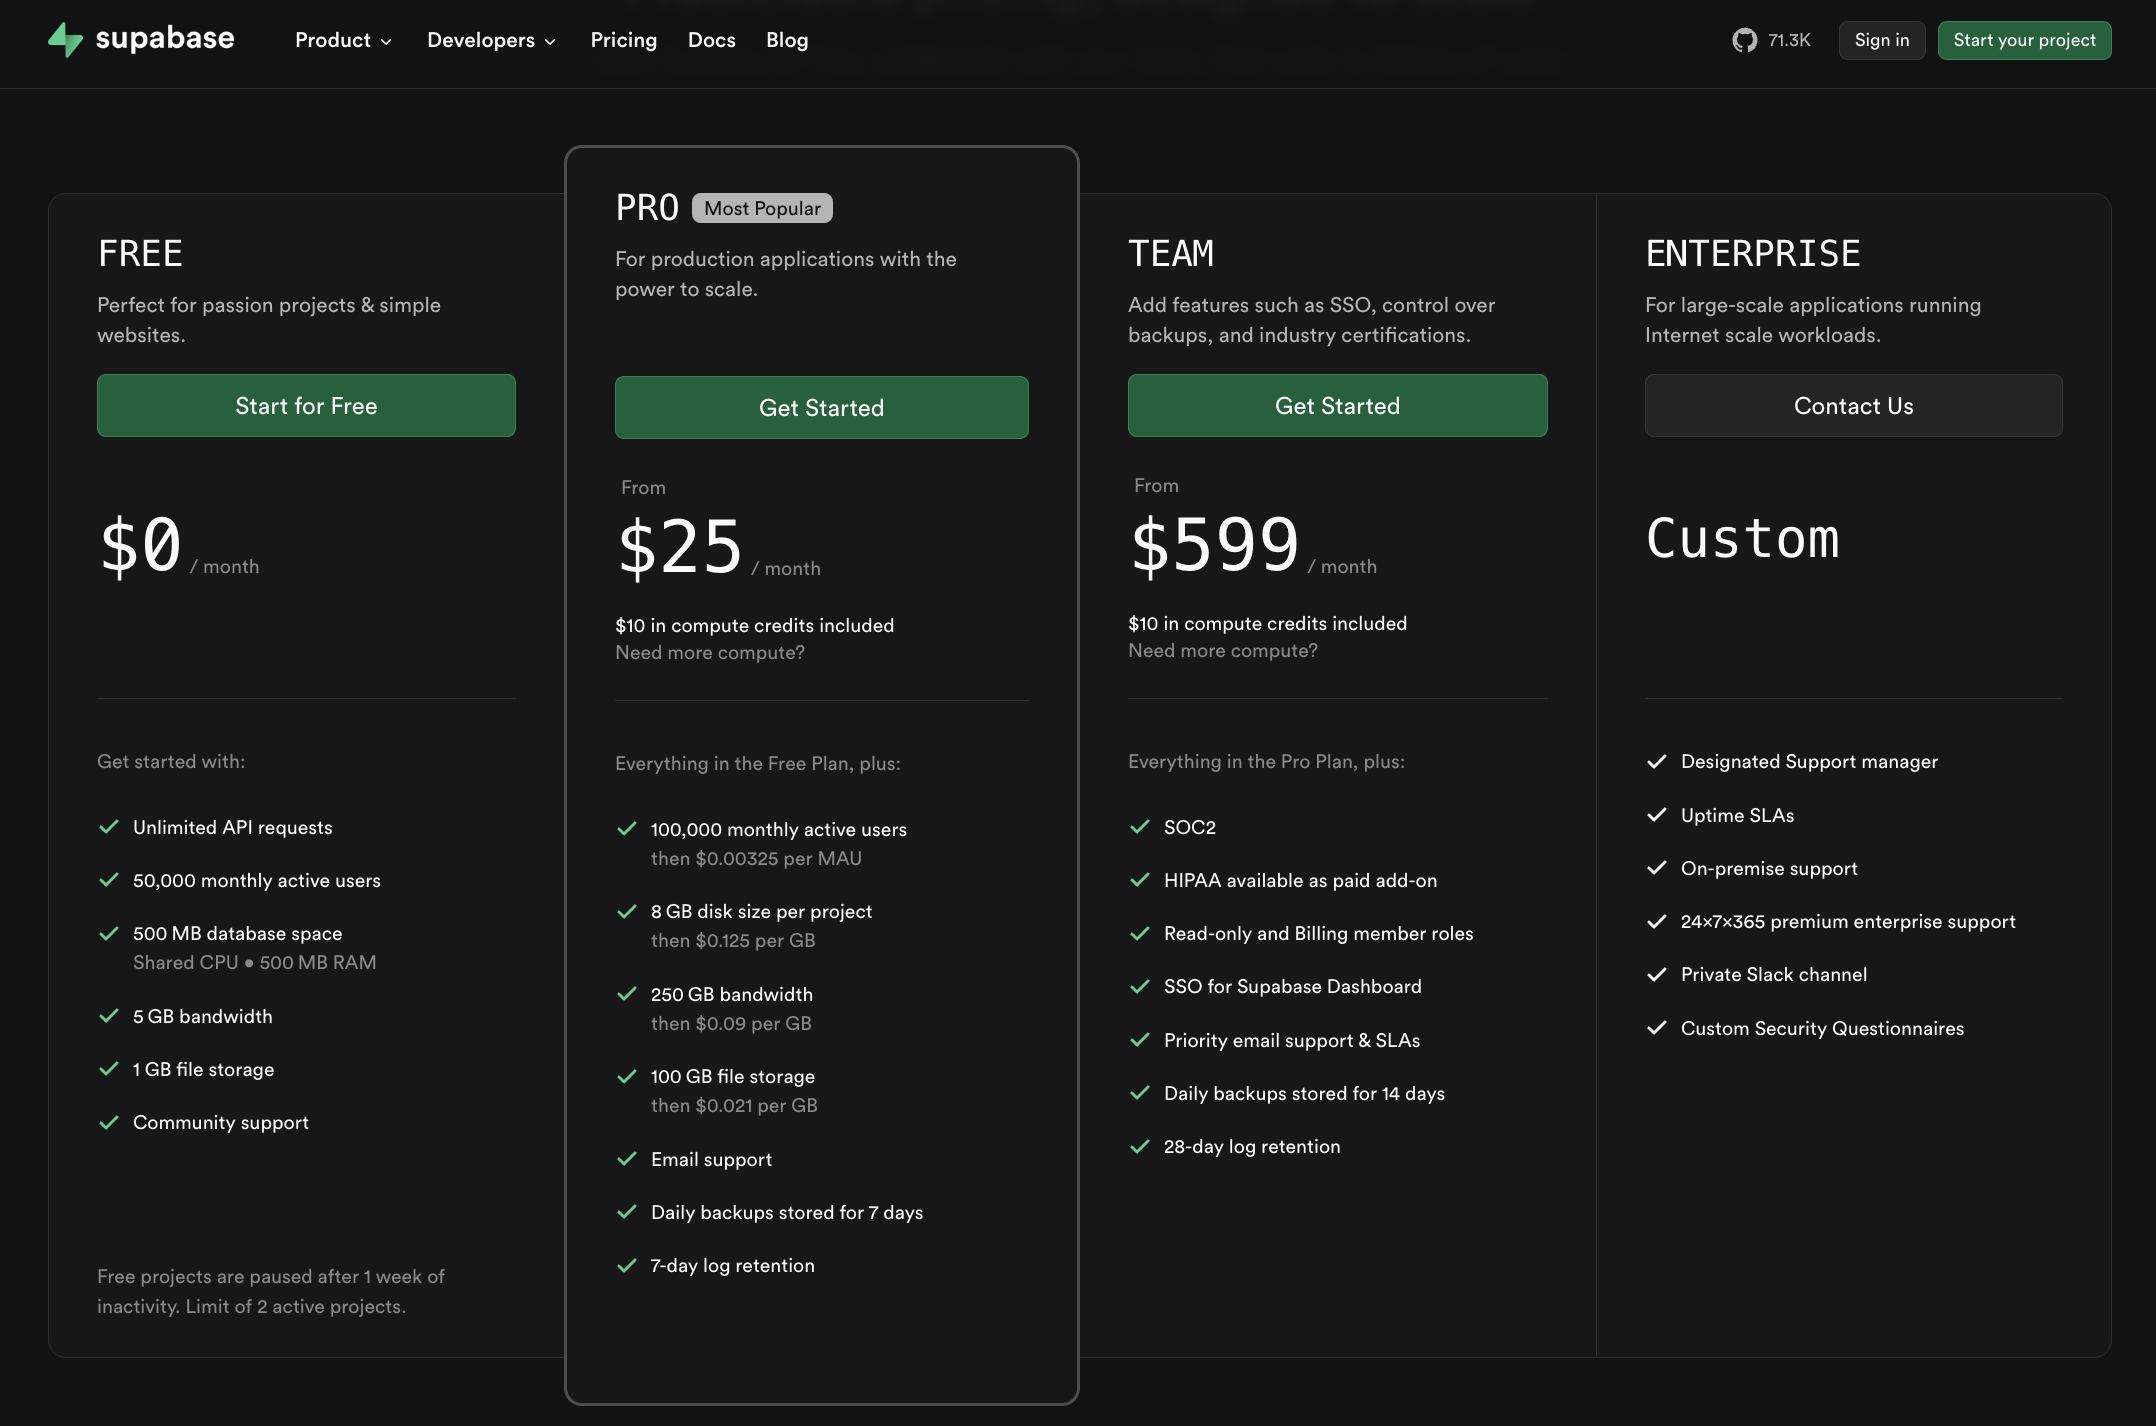The height and width of the screenshot is (1426, 2156).
Task: Click 'Everything in the Pro Plan, plus:' text
Action: coord(1266,761)
